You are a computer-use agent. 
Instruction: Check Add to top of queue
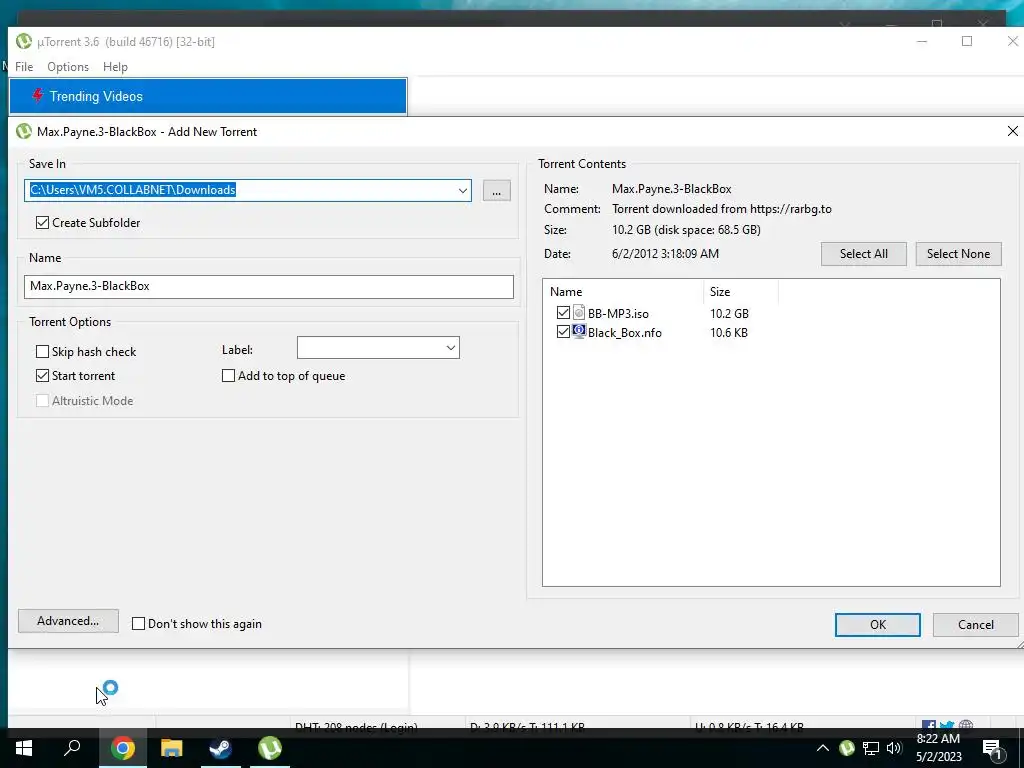click(x=229, y=376)
